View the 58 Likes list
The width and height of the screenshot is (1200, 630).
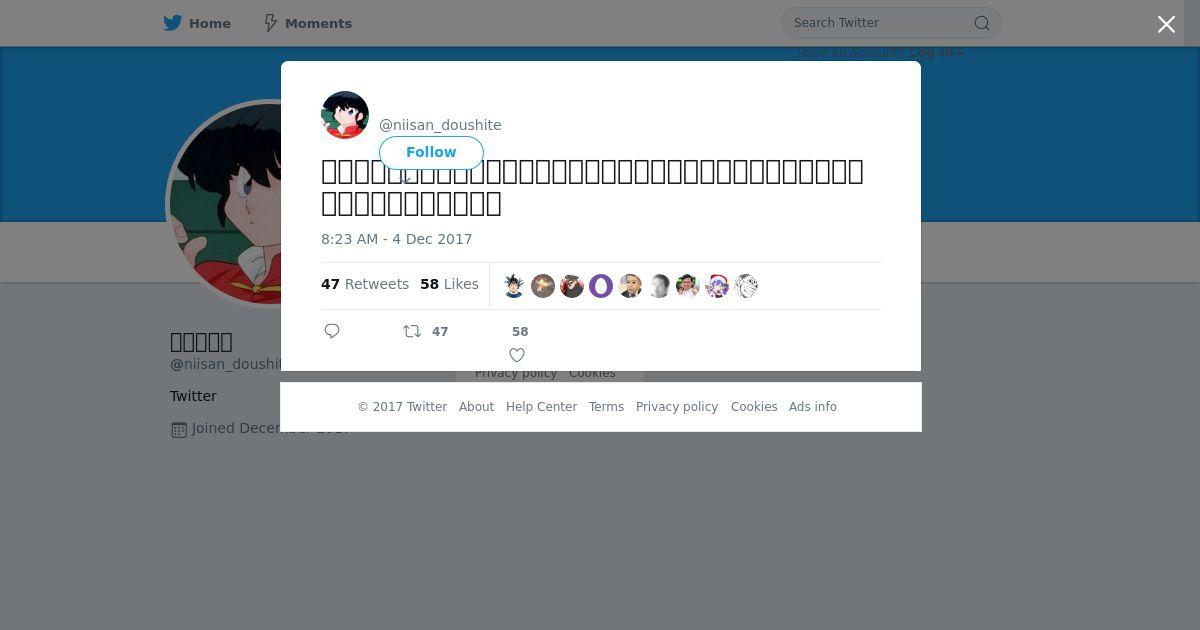449,284
